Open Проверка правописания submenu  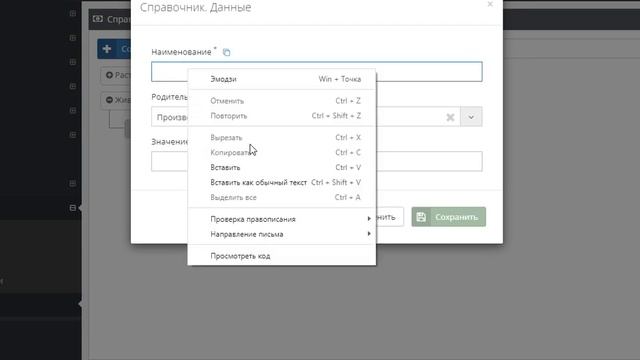tap(282, 219)
